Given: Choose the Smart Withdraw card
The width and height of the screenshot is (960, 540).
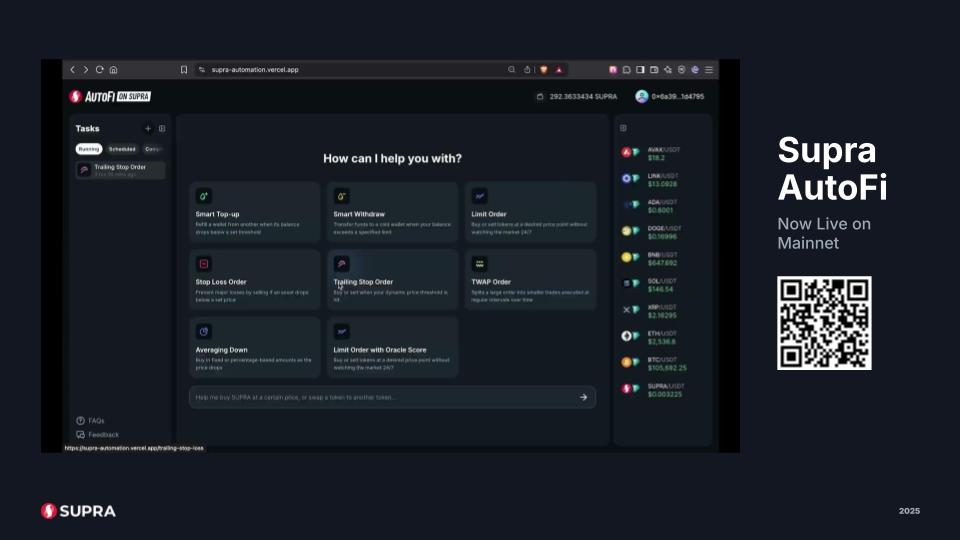Looking at the screenshot, I should tap(392, 212).
